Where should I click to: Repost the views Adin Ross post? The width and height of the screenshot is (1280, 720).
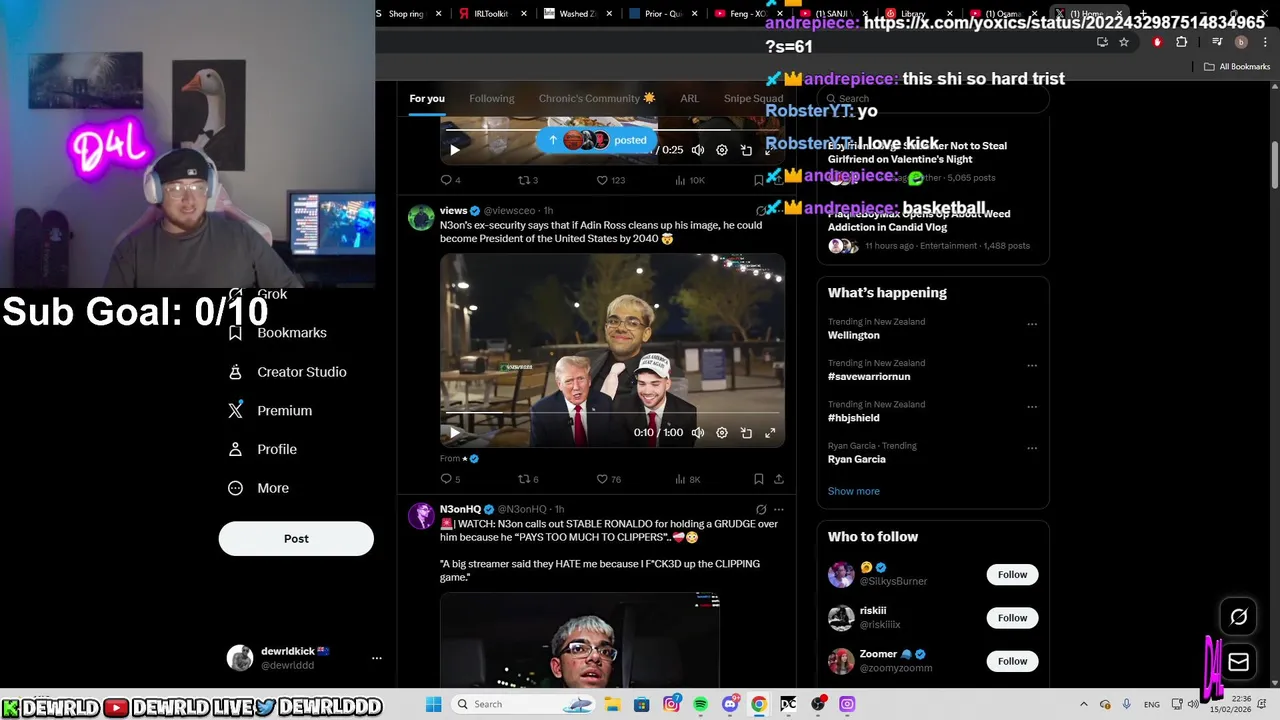click(x=528, y=479)
